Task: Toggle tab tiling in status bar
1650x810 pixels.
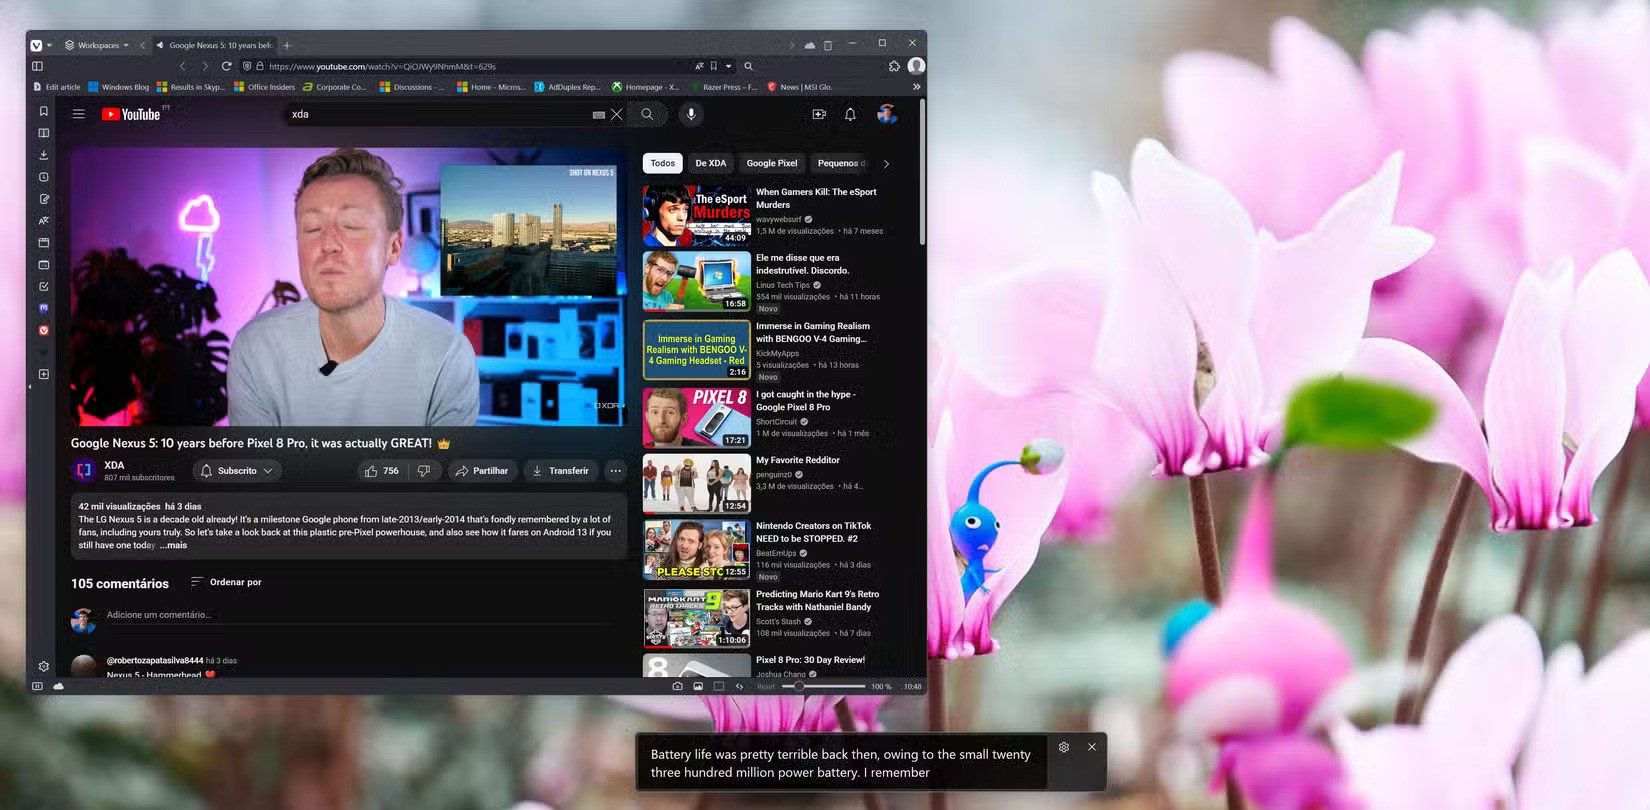Action: 719,686
